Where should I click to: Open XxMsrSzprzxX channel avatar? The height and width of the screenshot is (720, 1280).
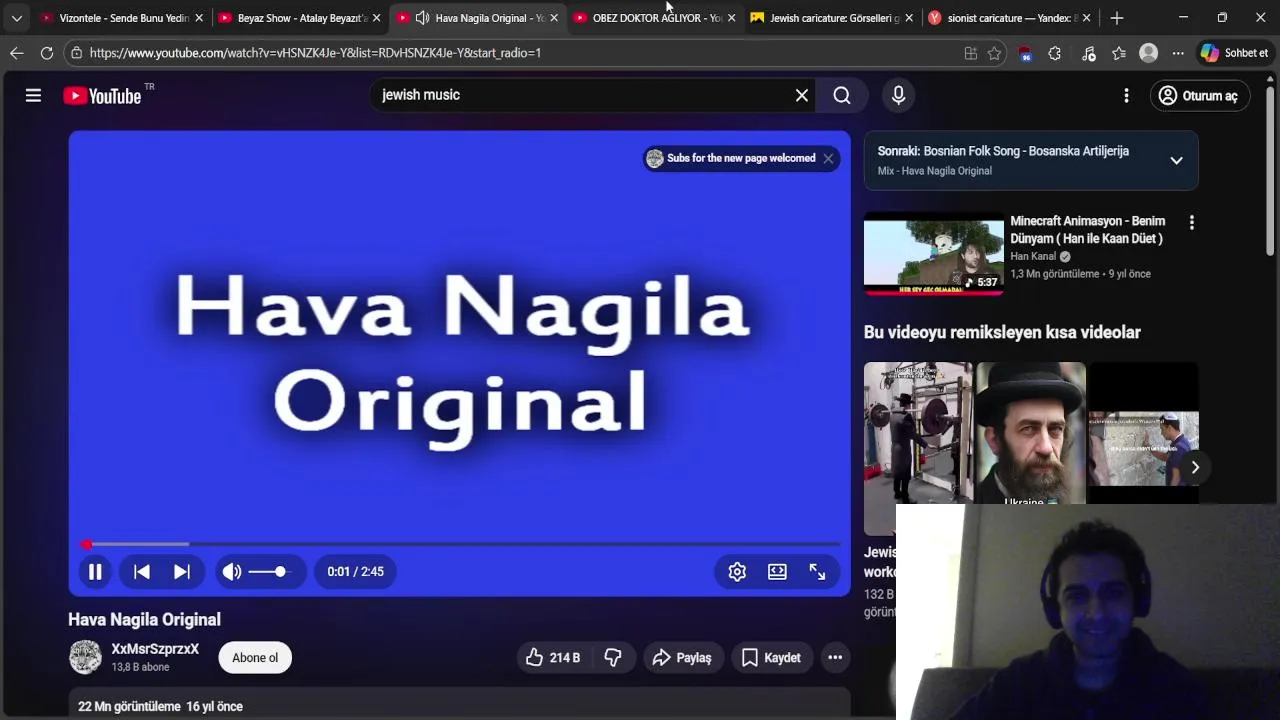click(85, 657)
